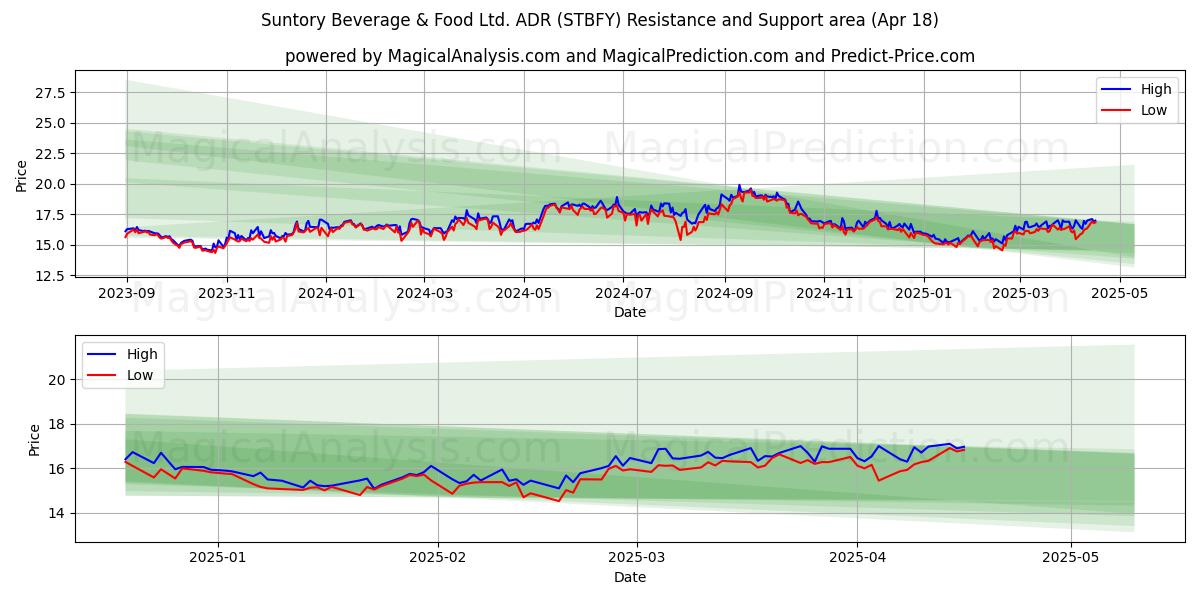Image resolution: width=1200 pixels, height=600 pixels.
Task: Click the 'High' legend label in top chart
Action: [x=1156, y=89]
